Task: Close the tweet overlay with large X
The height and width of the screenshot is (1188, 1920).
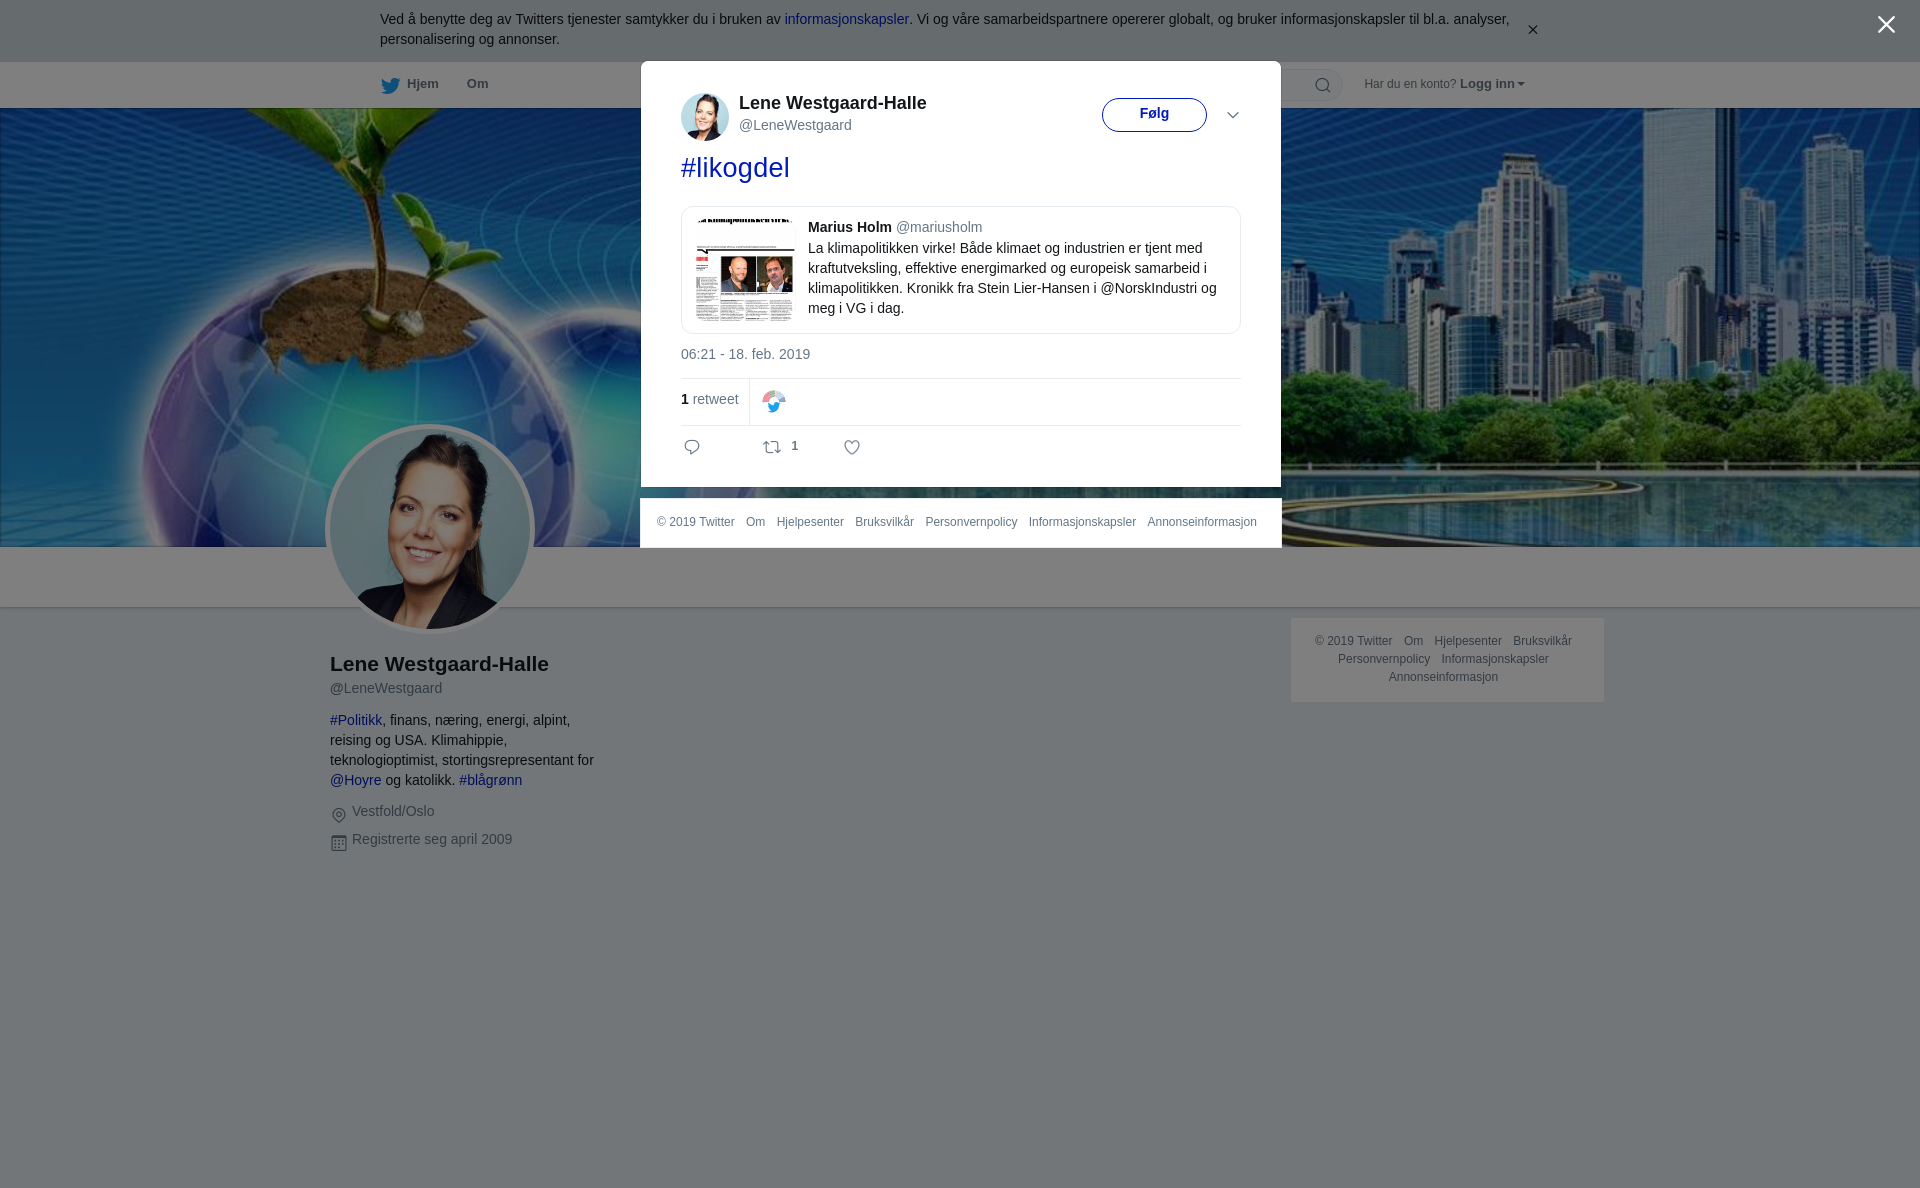Action: [1886, 25]
